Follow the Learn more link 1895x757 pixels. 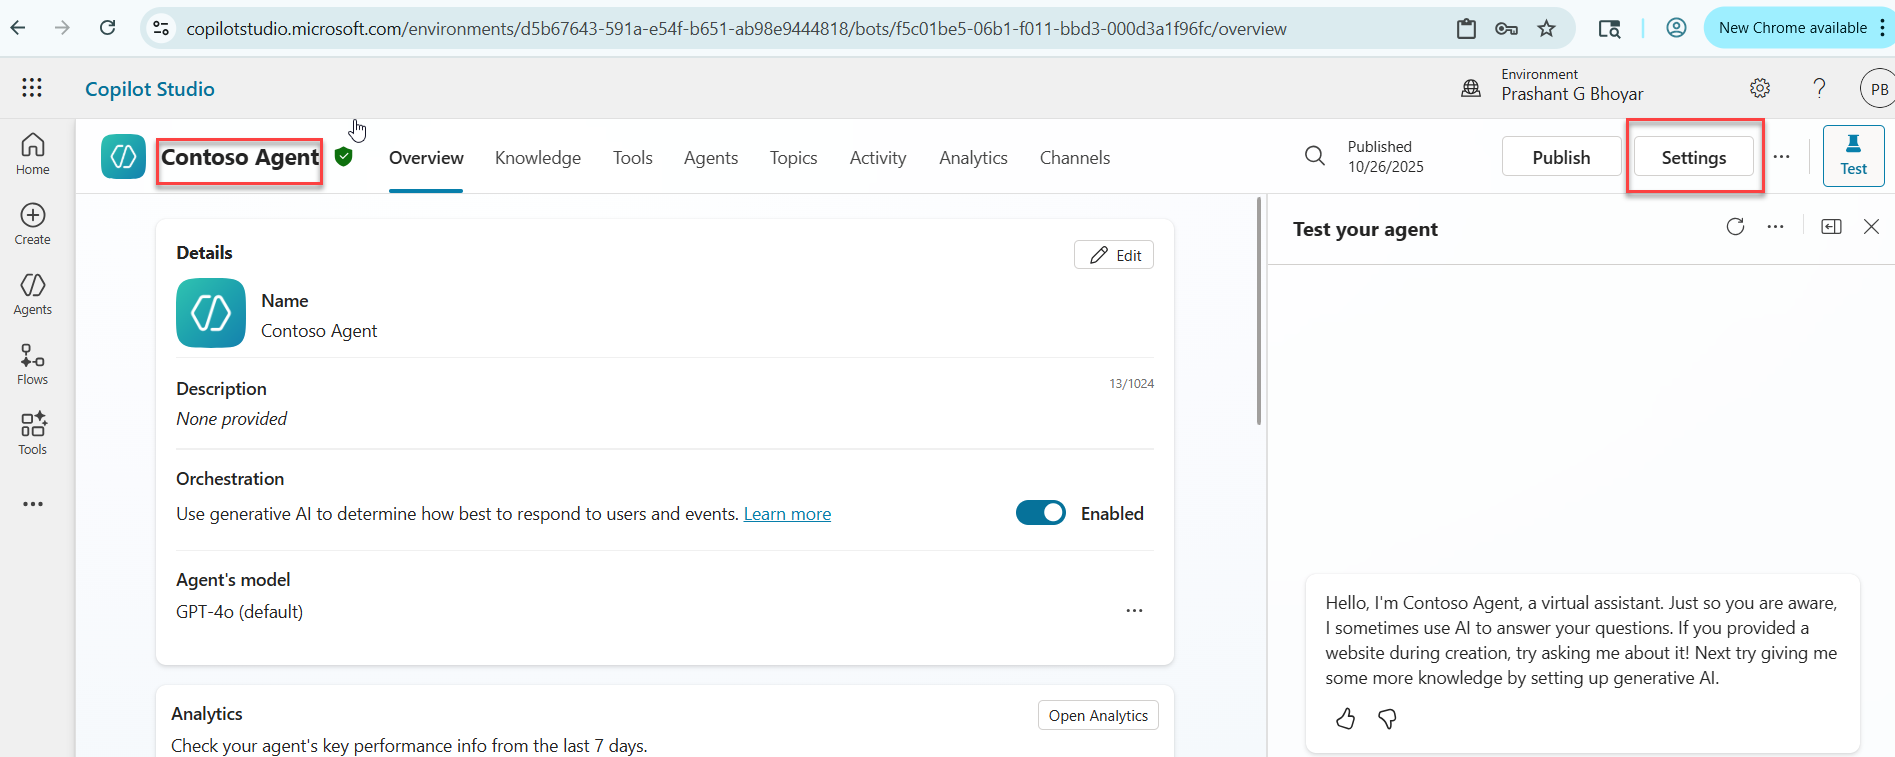[x=787, y=514]
